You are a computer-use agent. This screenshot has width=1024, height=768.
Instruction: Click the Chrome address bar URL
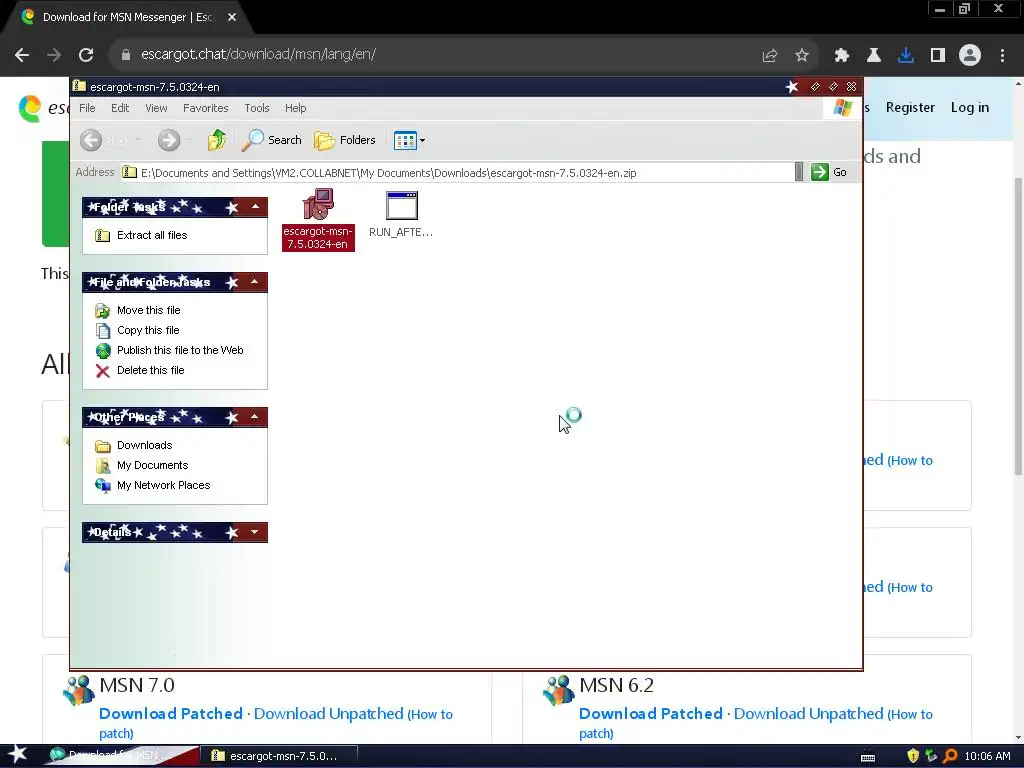259,54
